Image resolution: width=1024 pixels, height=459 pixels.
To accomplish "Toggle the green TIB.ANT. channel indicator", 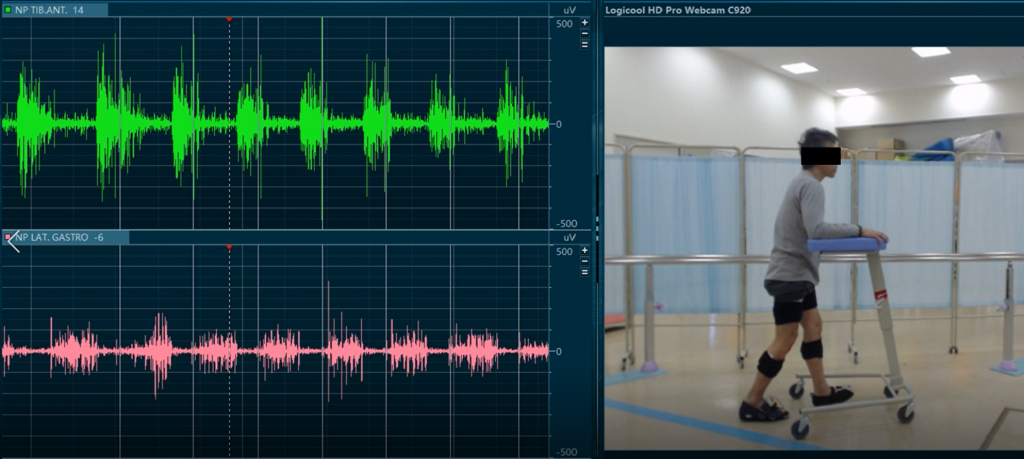I will (8, 9).
